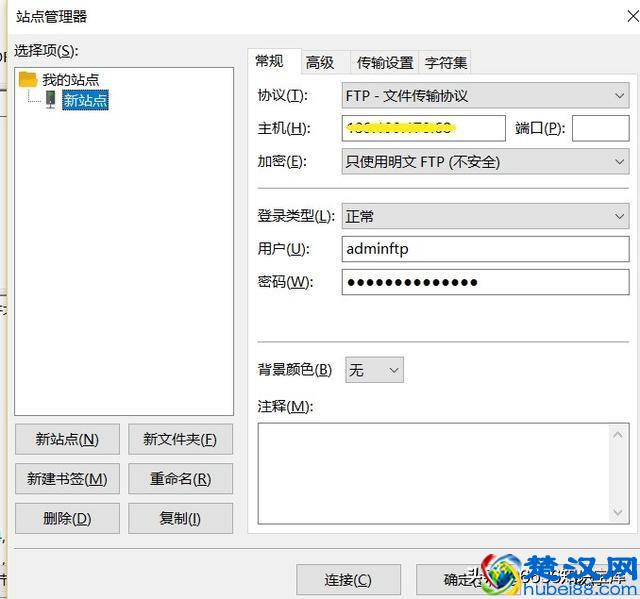
Task: Click the 新文件夹(F) button
Action: [x=180, y=439]
